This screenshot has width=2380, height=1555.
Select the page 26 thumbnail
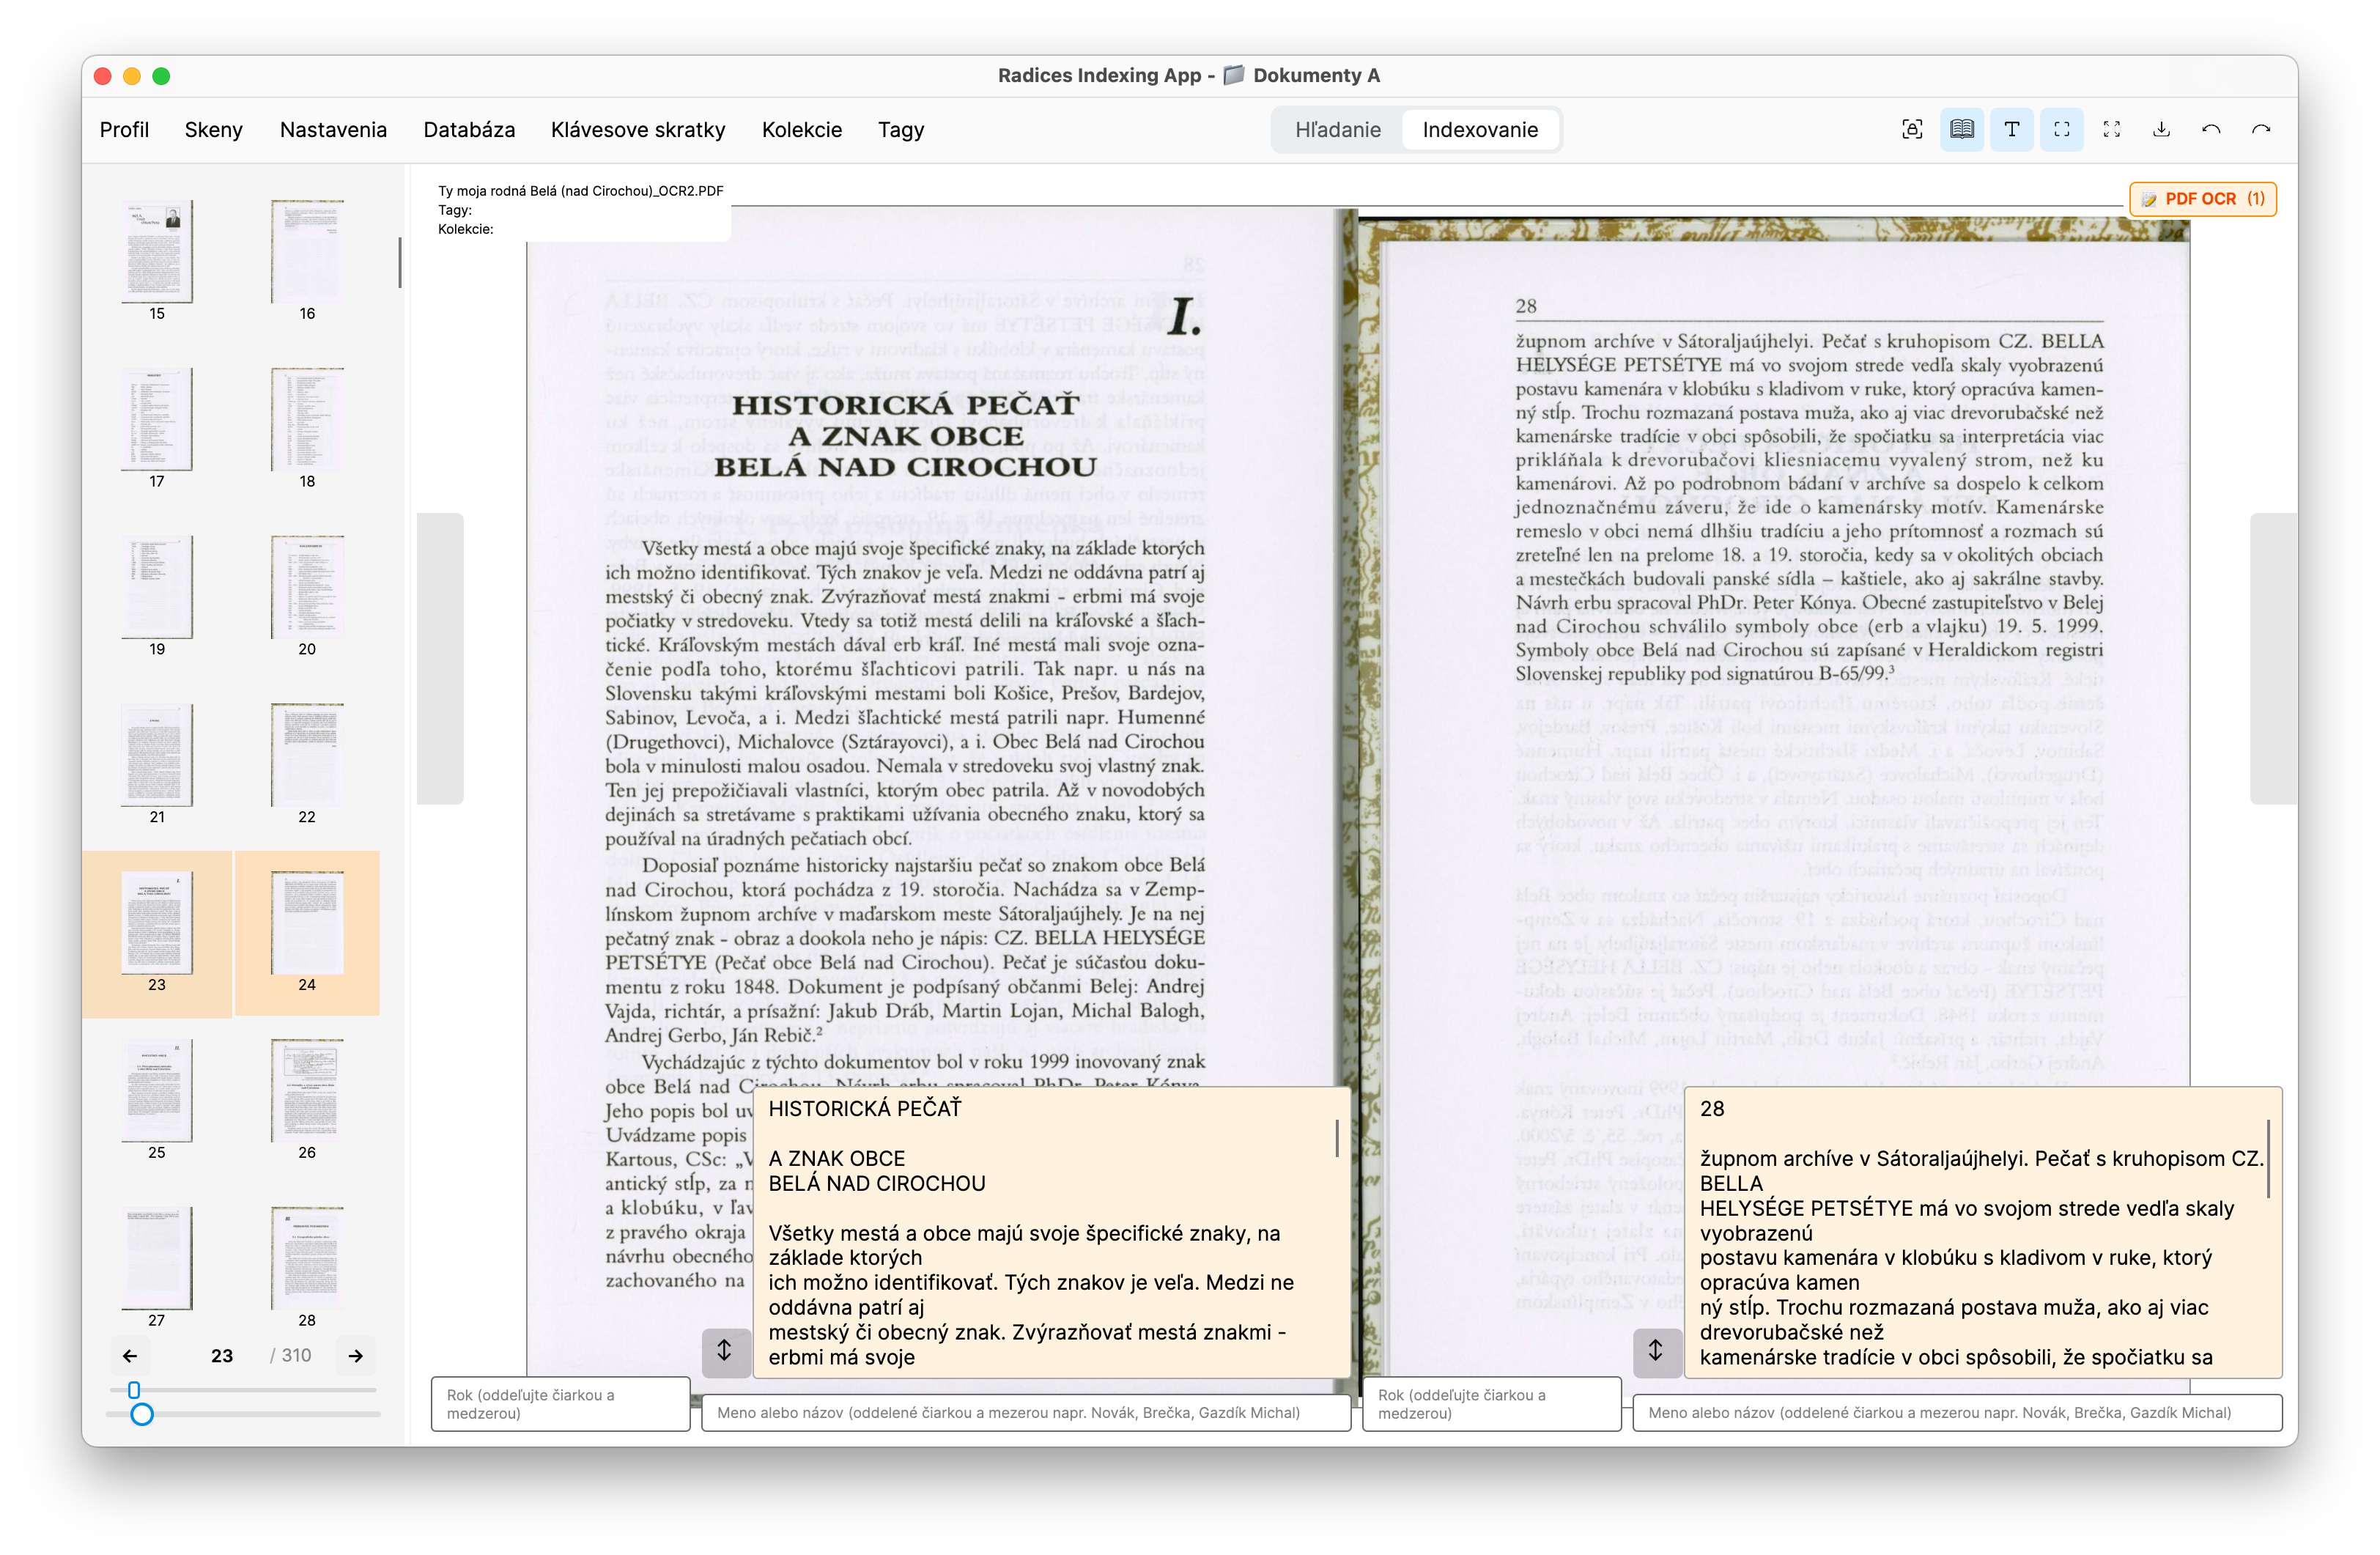tap(307, 1092)
